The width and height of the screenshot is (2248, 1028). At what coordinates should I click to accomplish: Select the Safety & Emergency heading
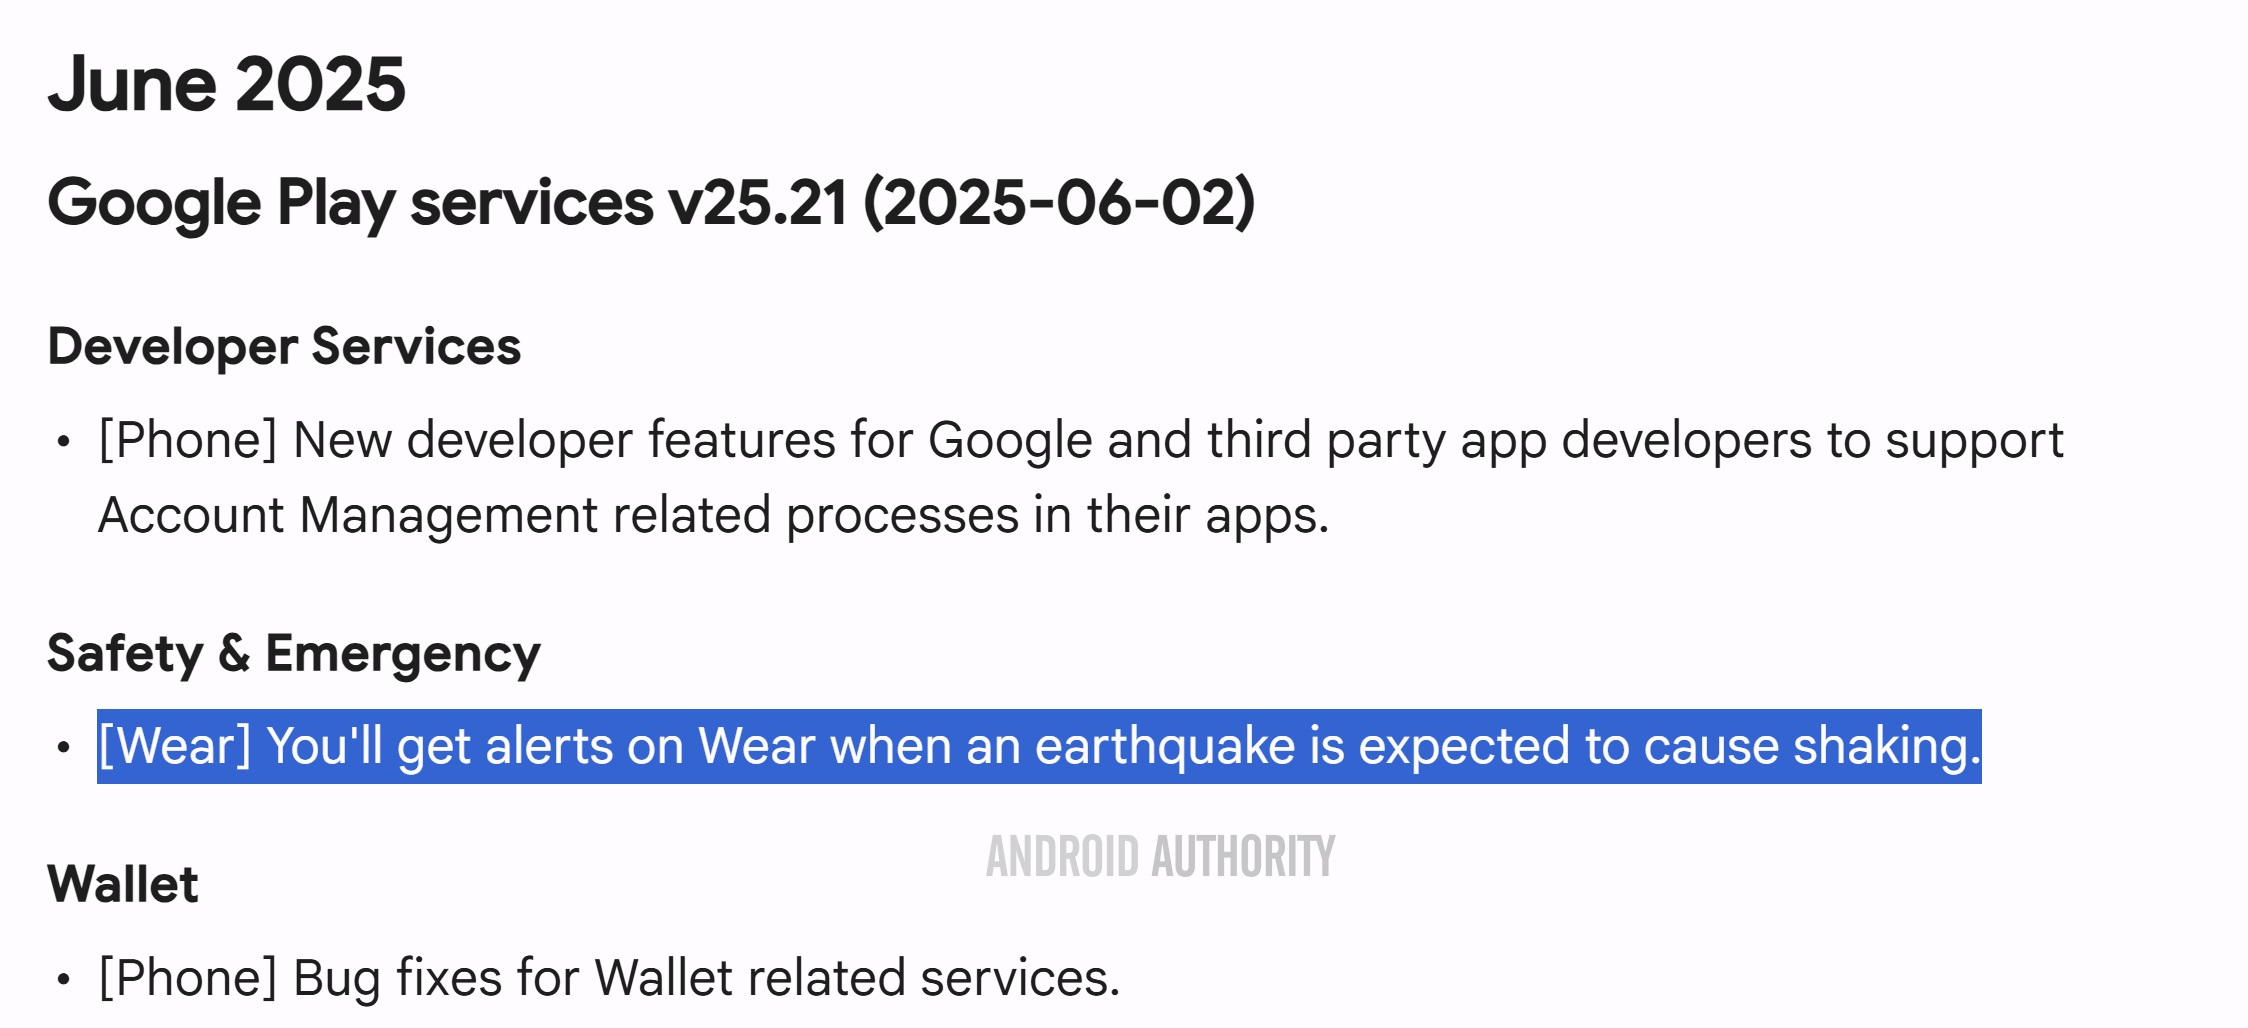[293, 654]
